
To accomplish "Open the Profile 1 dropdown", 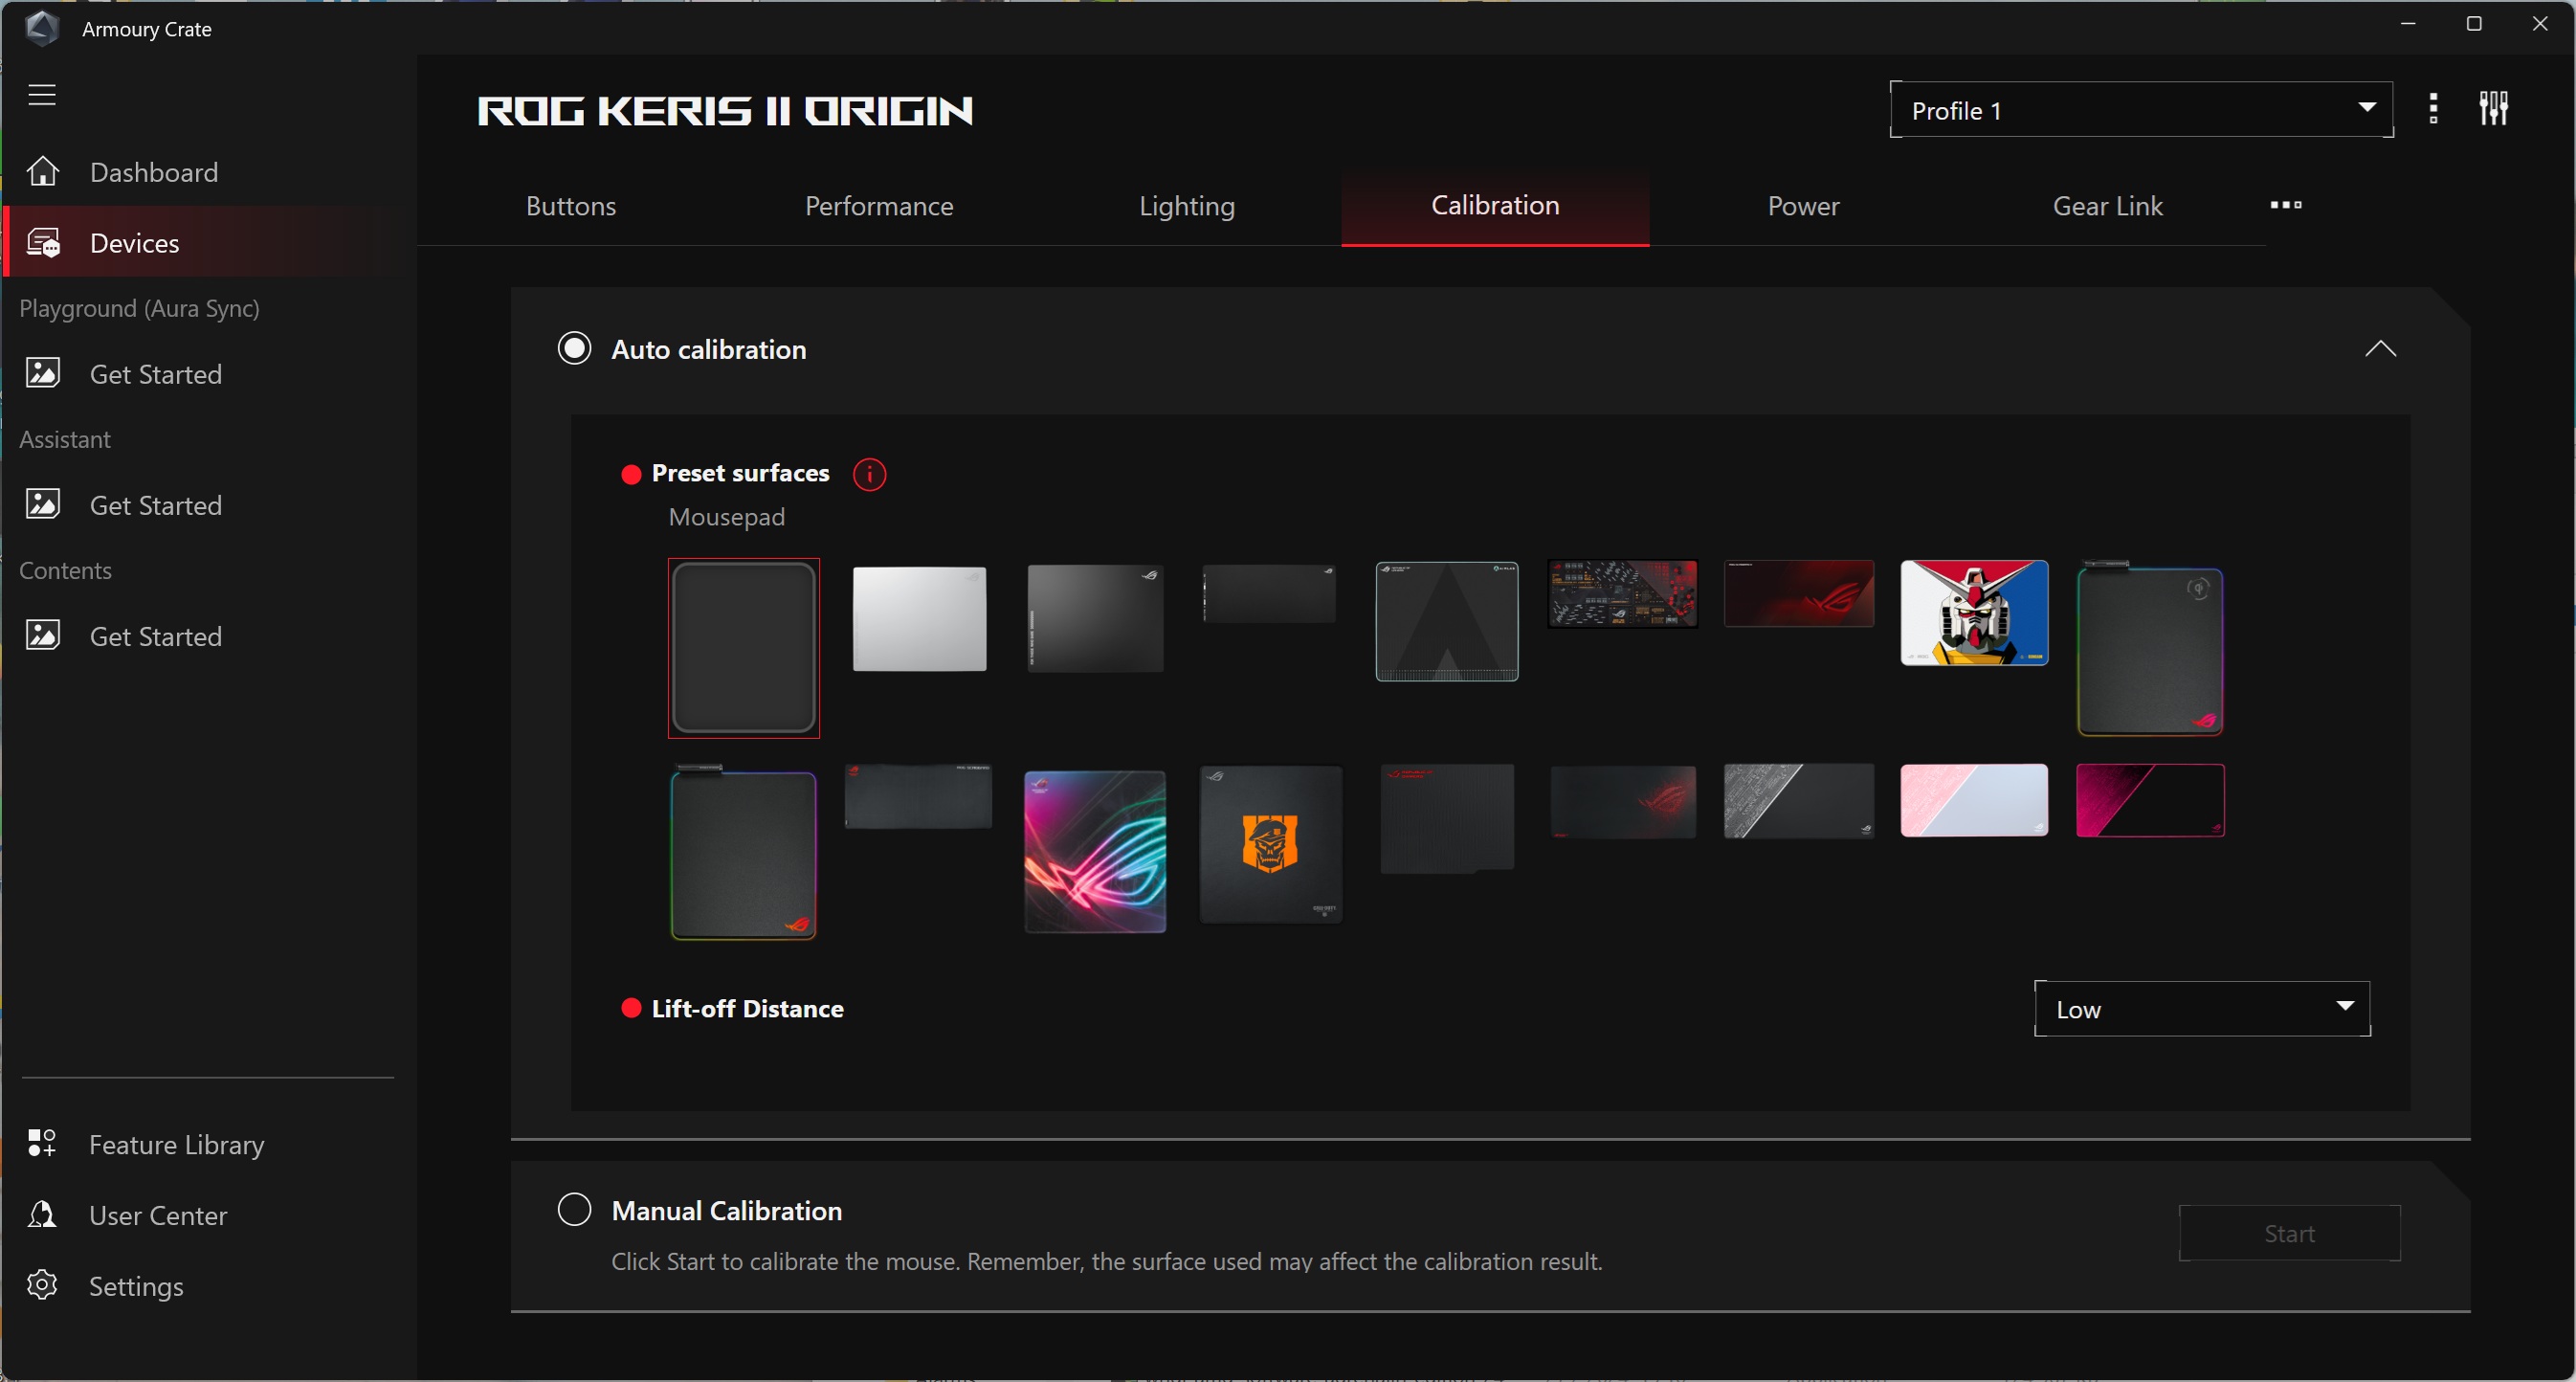I will (2141, 110).
